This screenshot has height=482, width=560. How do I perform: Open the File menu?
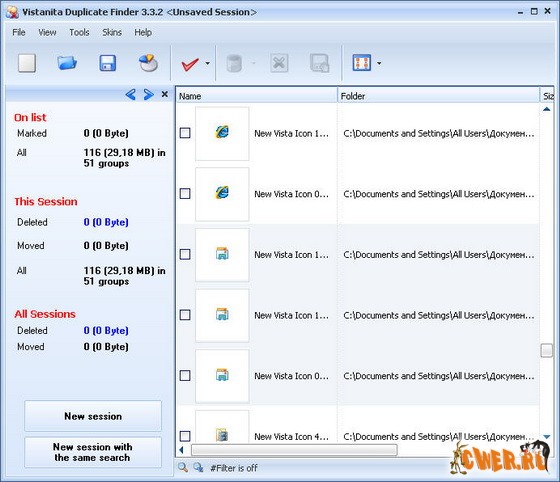point(19,32)
